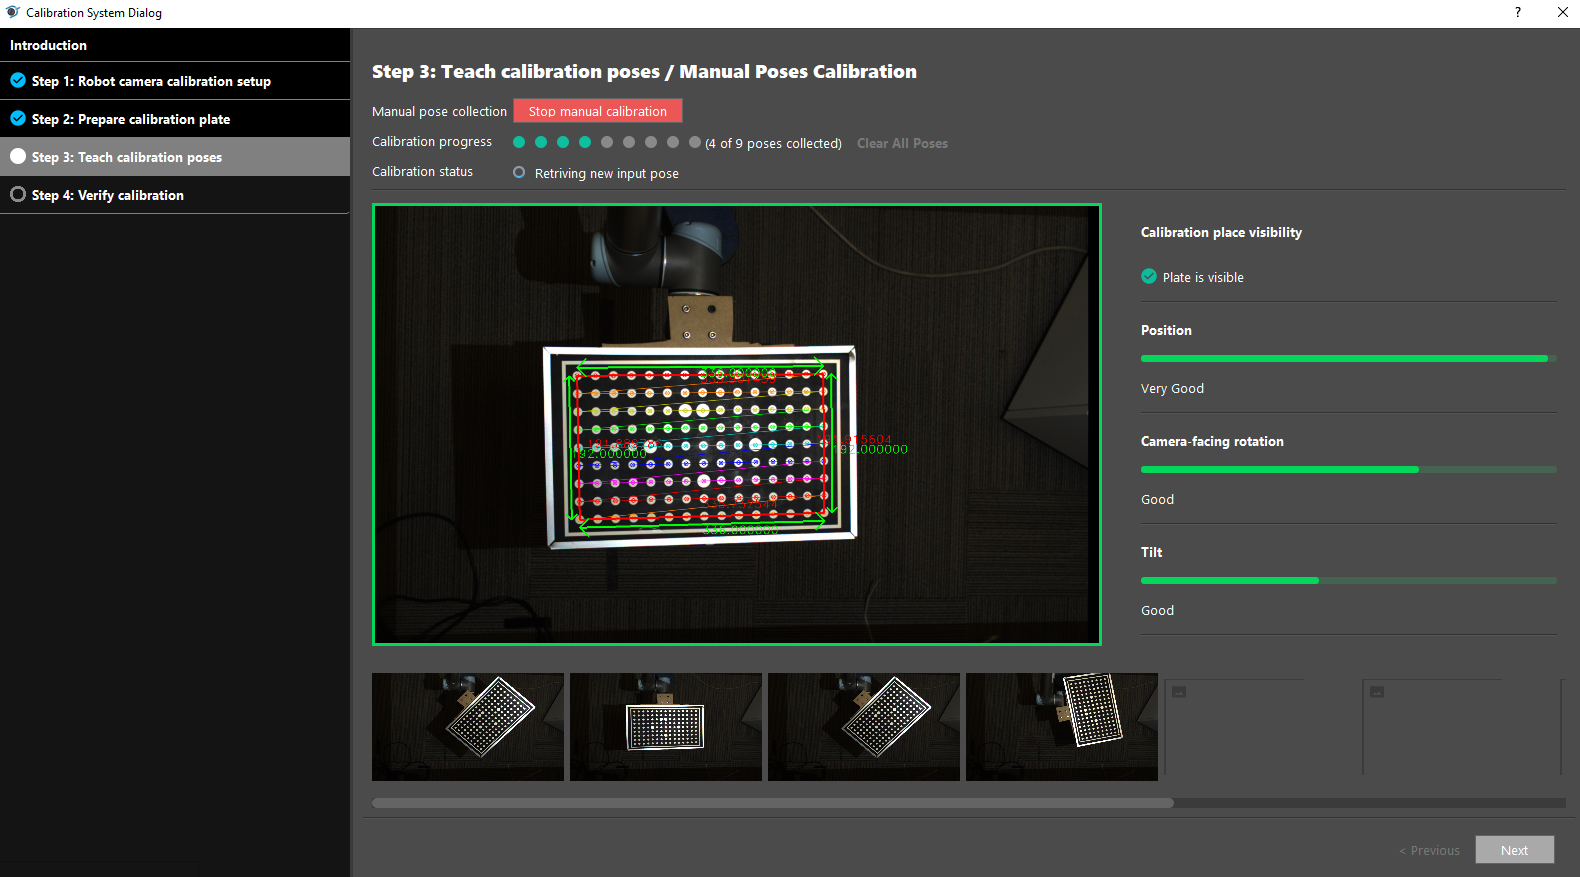Viewport: 1580px width, 877px height.
Task: Click 'Calibration place visibility' heading
Action: pos(1221,232)
